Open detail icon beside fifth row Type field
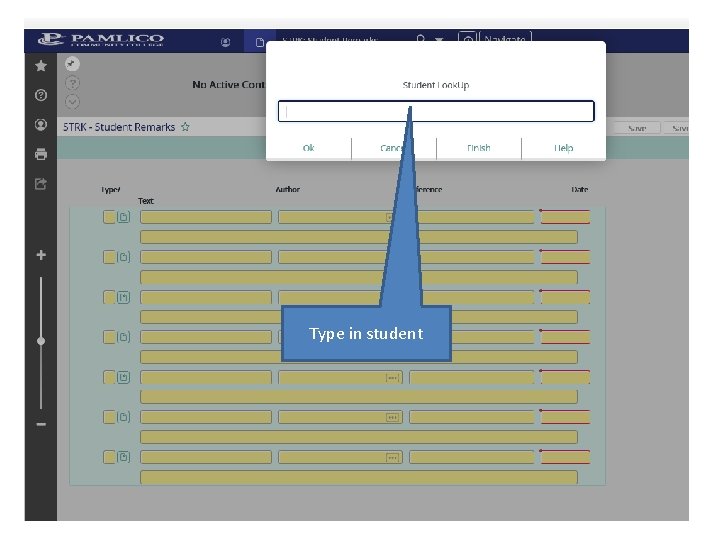The width and height of the screenshot is (720, 540). click(x=124, y=377)
